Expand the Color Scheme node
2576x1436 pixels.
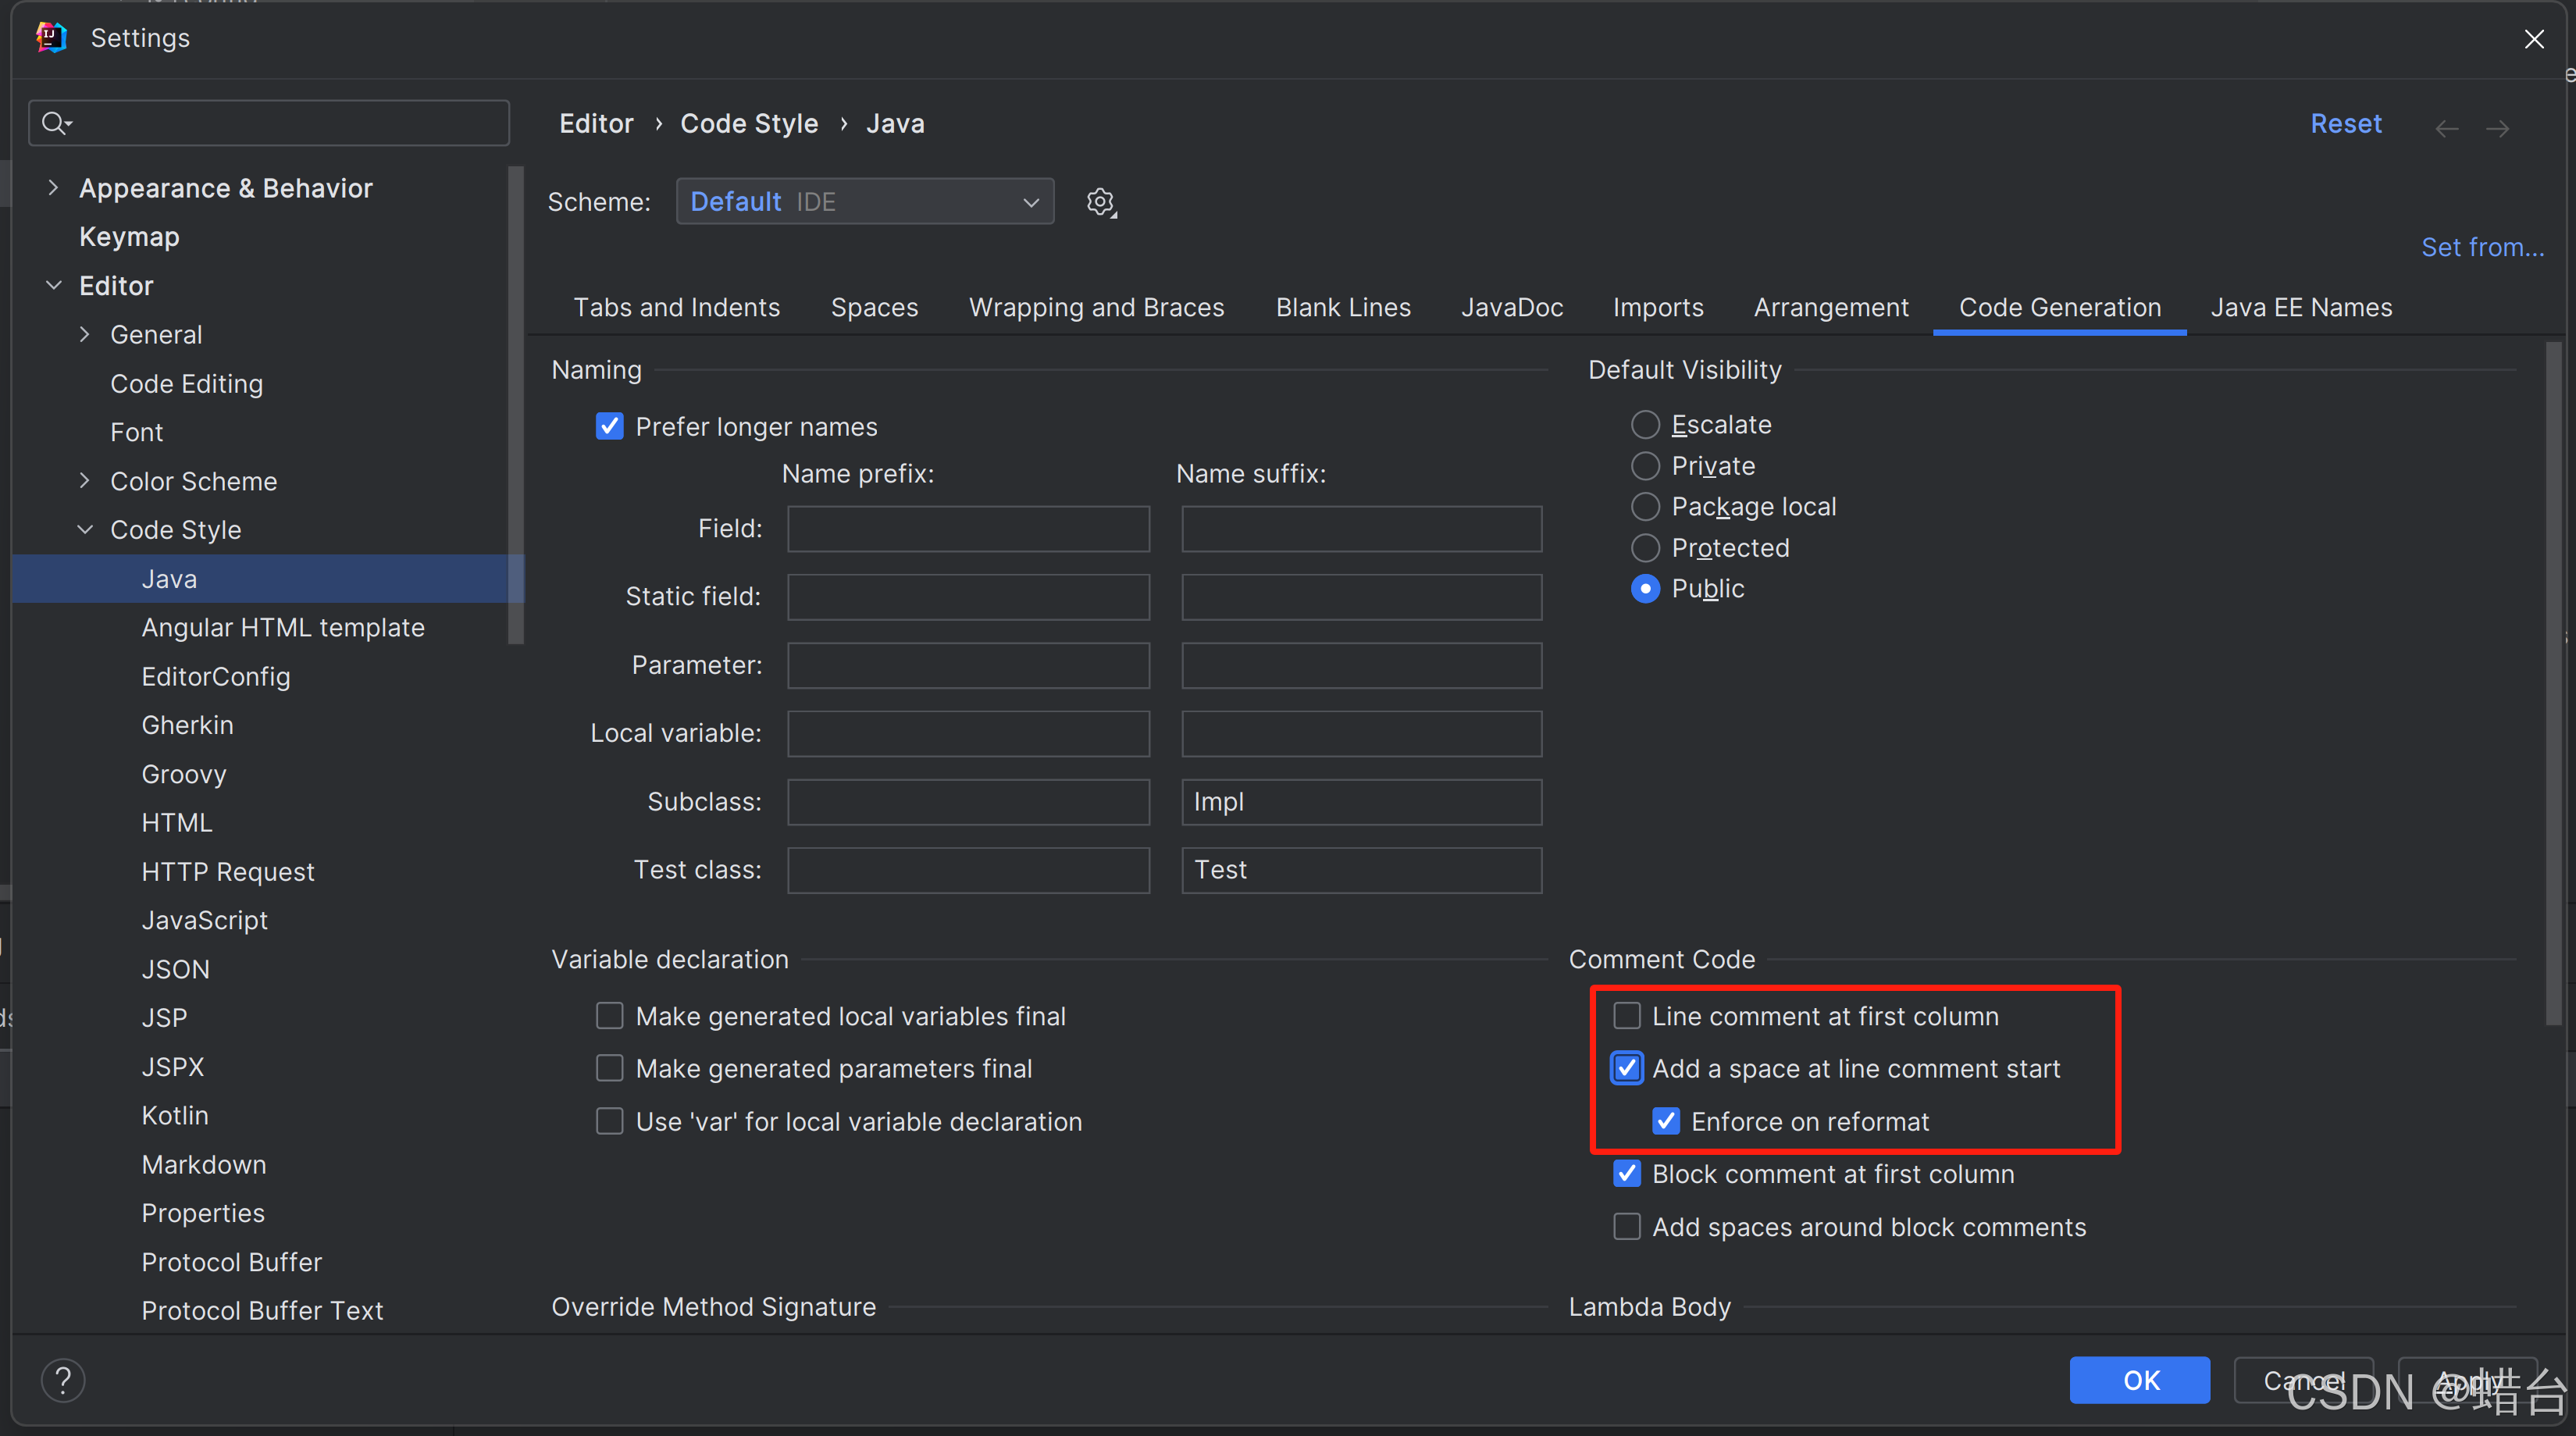85,481
